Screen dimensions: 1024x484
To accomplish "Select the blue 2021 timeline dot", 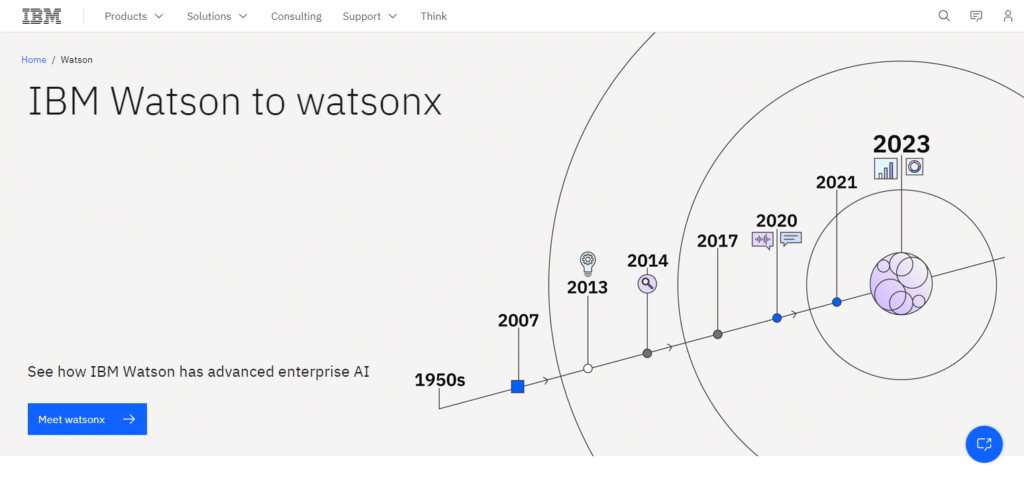I will 837,301.
